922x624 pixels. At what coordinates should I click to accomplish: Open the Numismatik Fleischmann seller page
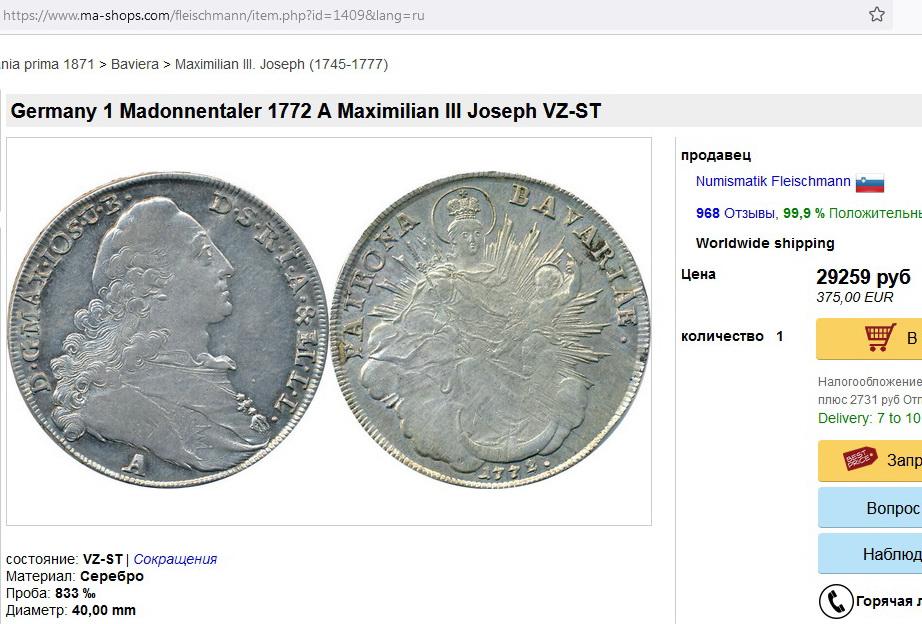(773, 181)
